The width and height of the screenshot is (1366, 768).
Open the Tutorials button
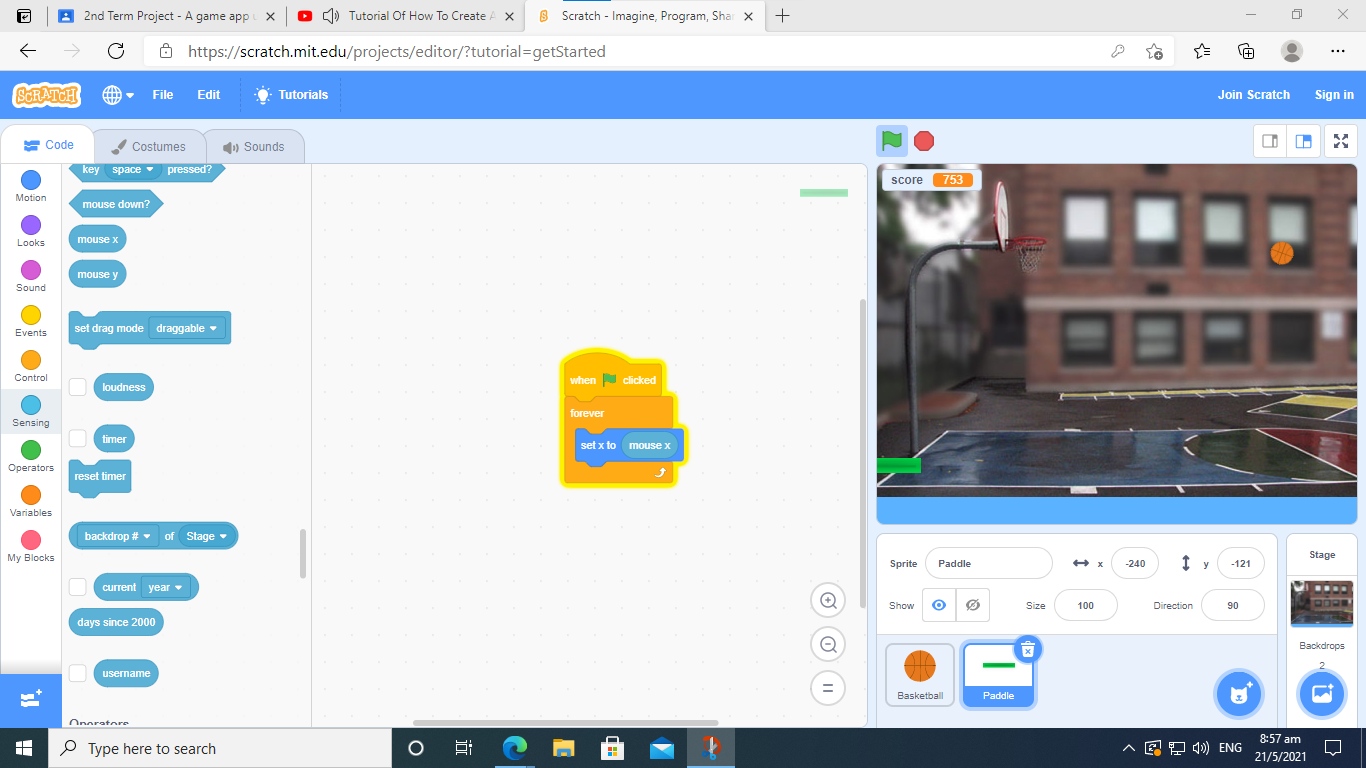pyautogui.click(x=291, y=95)
